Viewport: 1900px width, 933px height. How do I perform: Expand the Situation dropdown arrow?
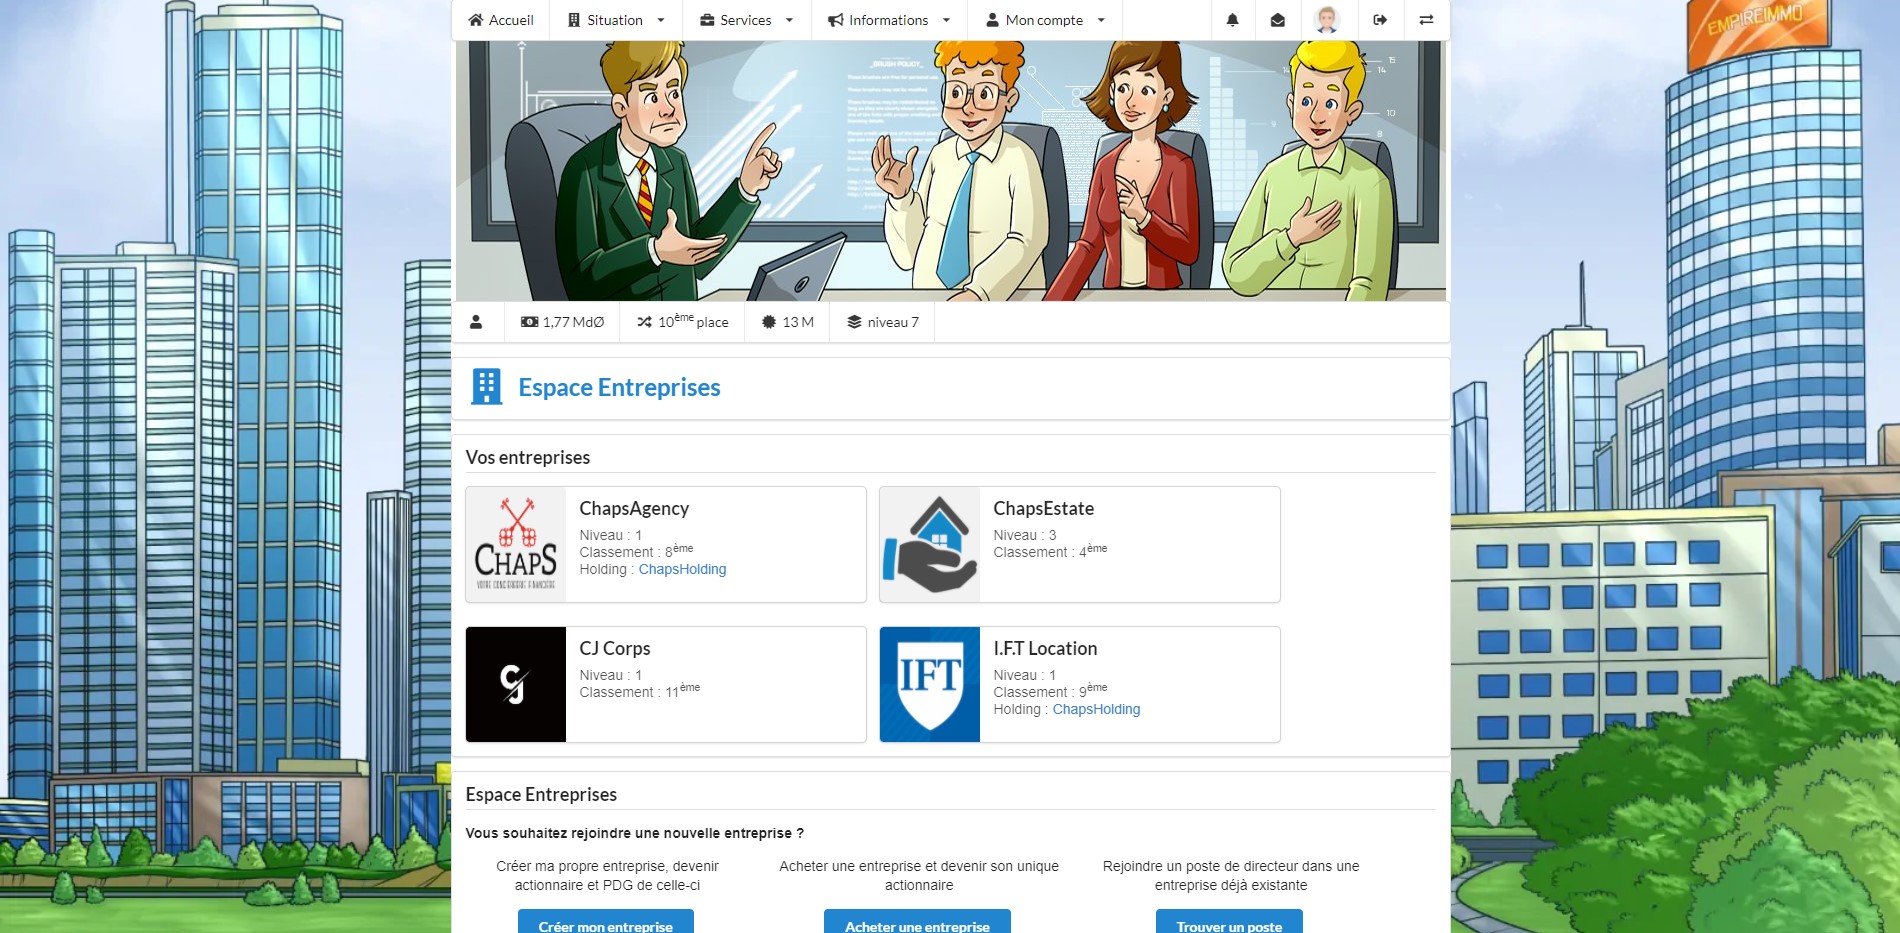tap(661, 20)
